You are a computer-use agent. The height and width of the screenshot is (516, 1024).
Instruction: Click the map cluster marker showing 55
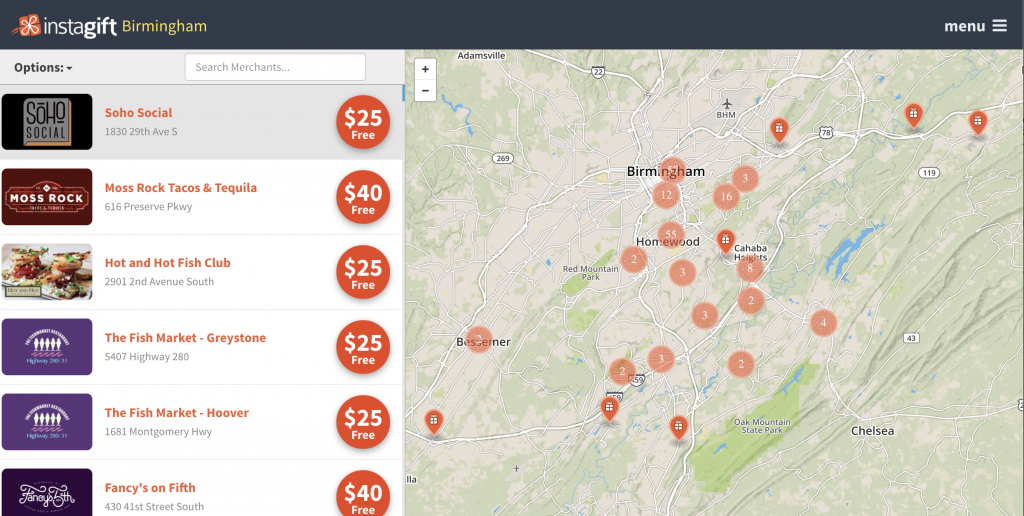point(671,236)
